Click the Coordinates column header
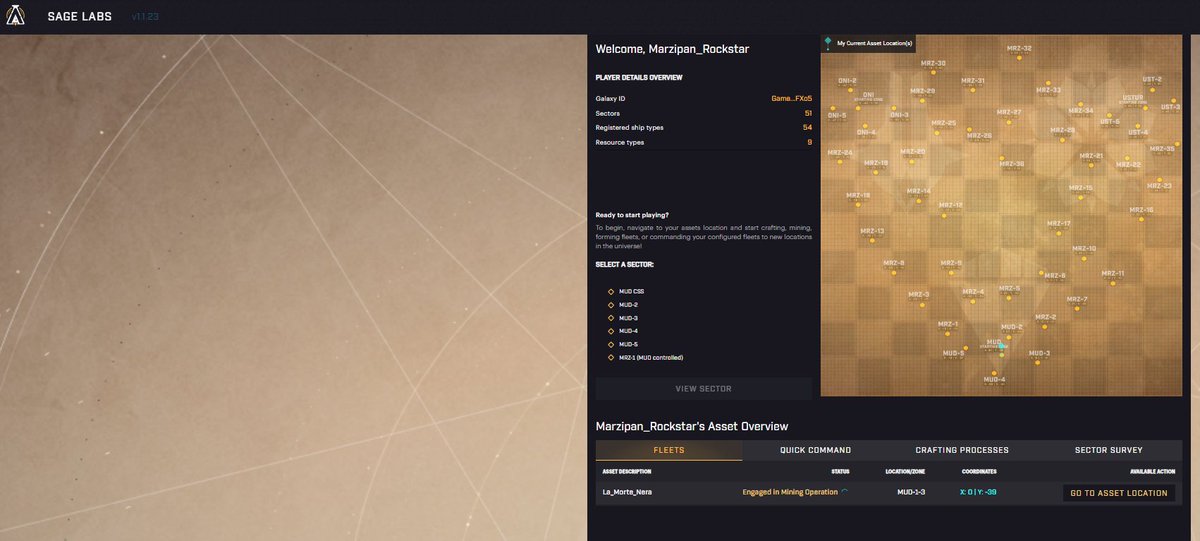The height and width of the screenshot is (541, 1200). (978, 470)
